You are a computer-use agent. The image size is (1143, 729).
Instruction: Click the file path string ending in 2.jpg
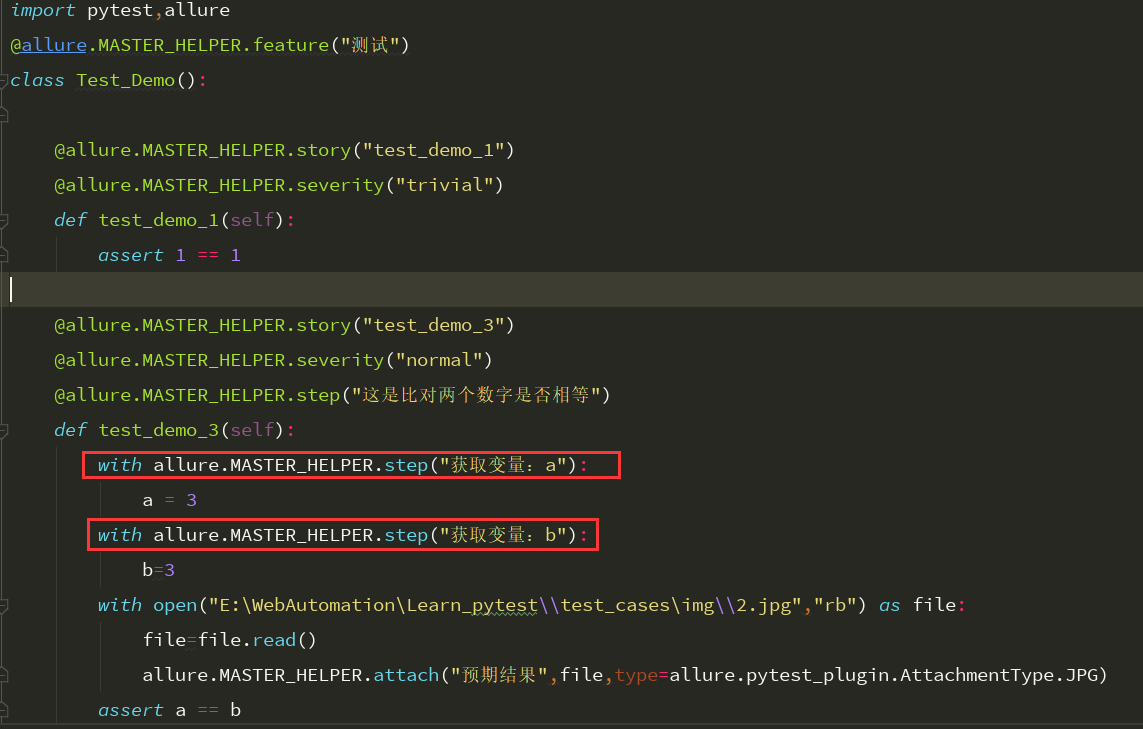point(505,605)
